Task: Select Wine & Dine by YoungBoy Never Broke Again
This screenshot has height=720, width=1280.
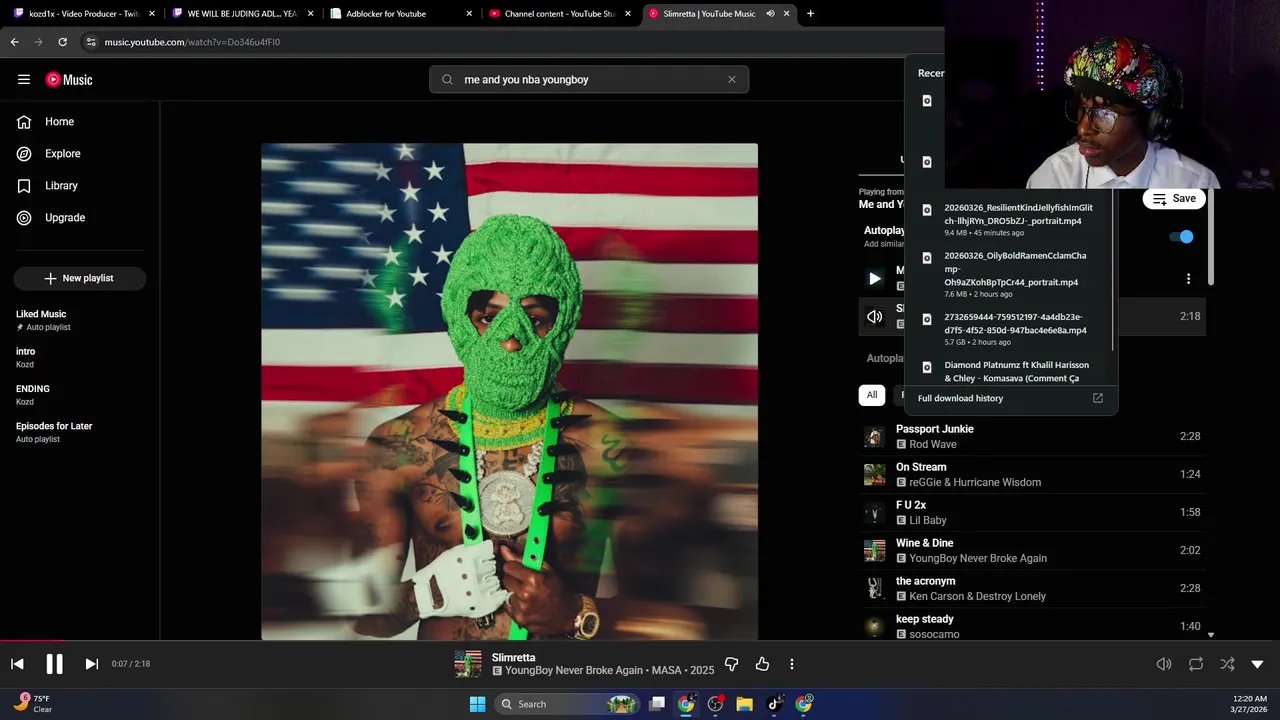Action: [x=1032, y=551]
